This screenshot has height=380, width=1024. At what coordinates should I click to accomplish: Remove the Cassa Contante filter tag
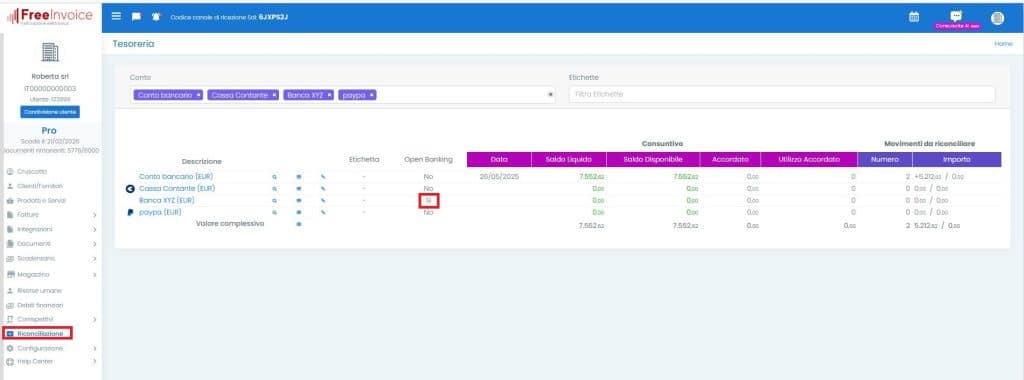(x=274, y=95)
